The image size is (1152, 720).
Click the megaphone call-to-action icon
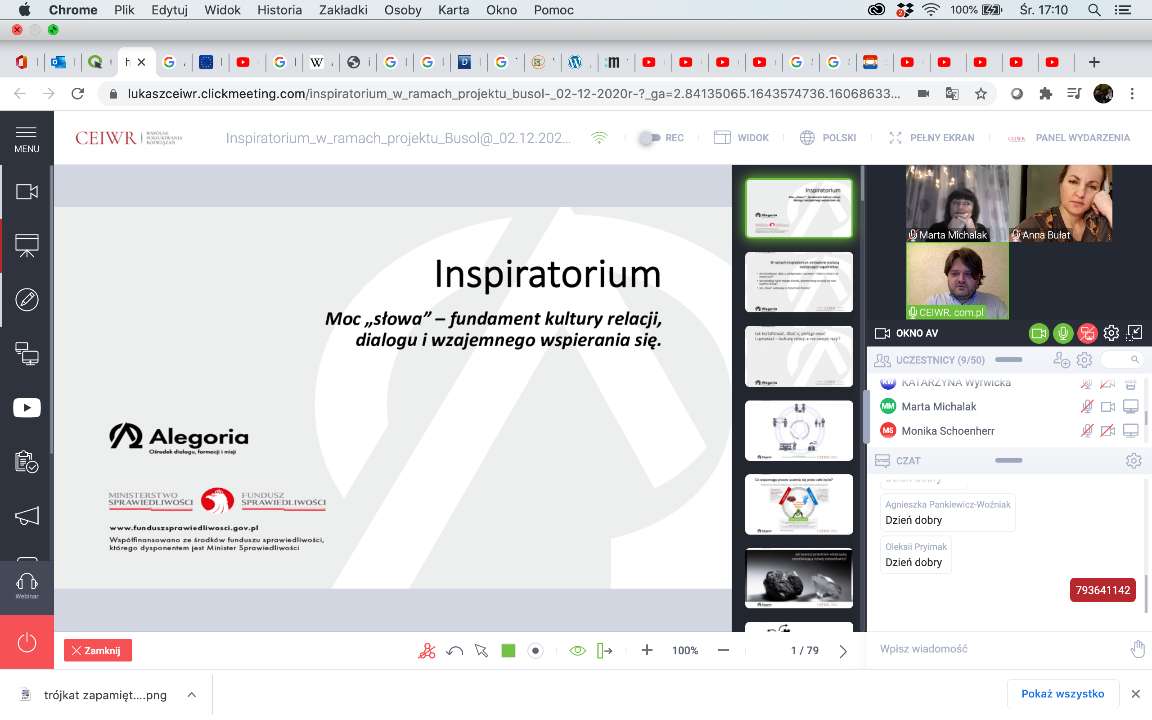(x=26, y=516)
